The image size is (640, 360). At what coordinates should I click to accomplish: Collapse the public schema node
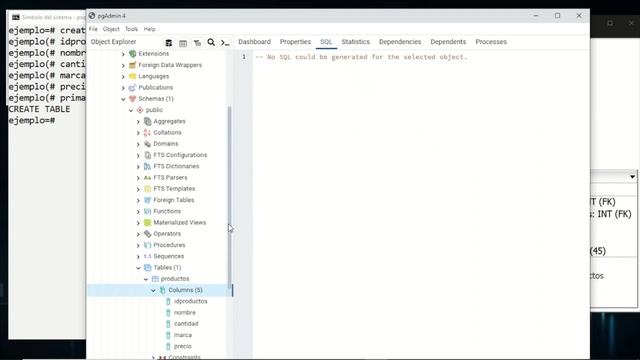tap(131, 110)
